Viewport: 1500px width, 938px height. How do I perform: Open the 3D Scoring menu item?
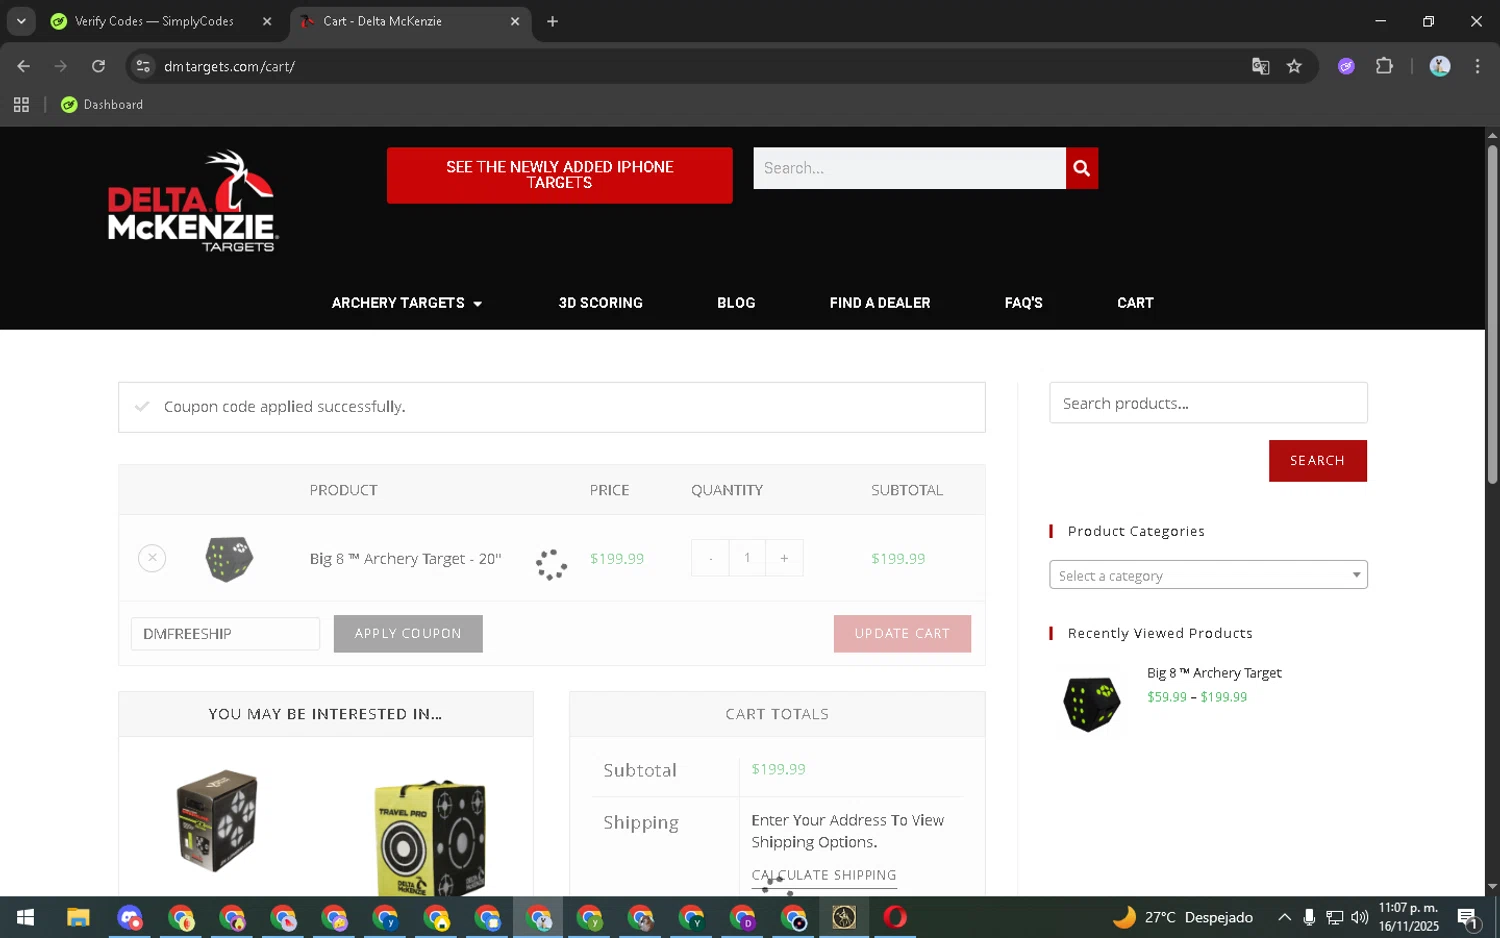[x=600, y=303]
